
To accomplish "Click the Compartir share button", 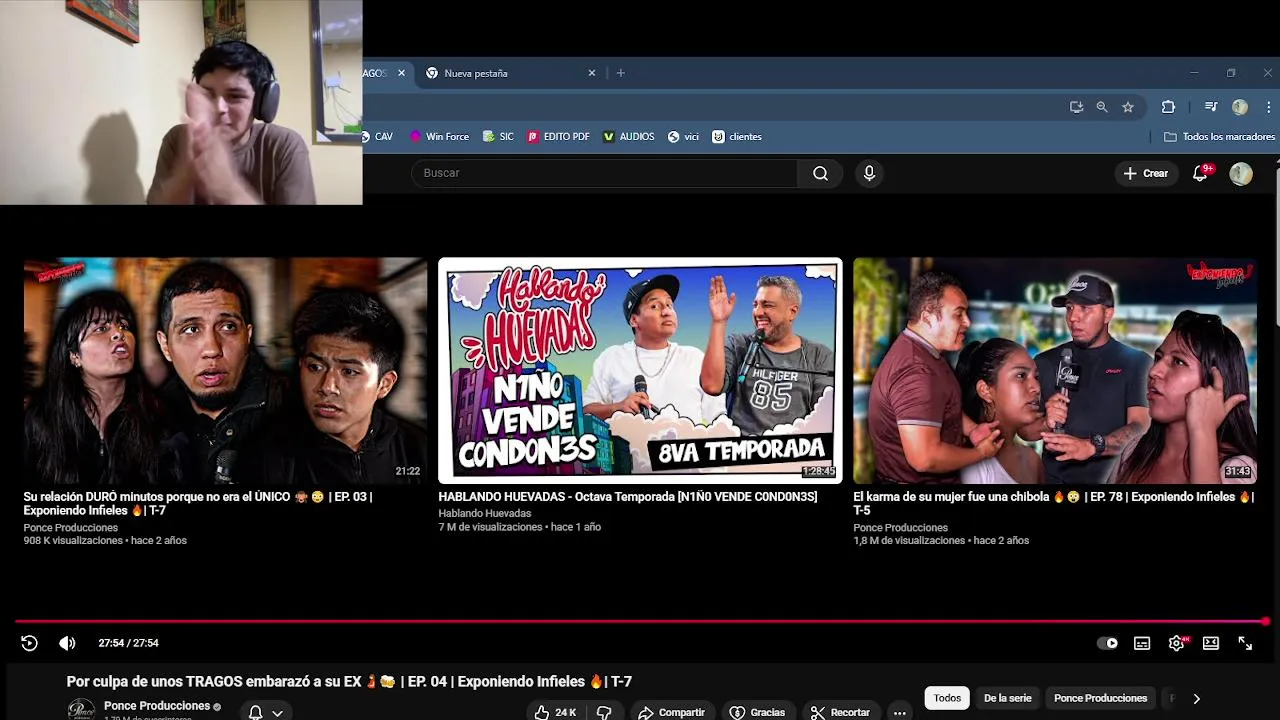I will click(671, 712).
